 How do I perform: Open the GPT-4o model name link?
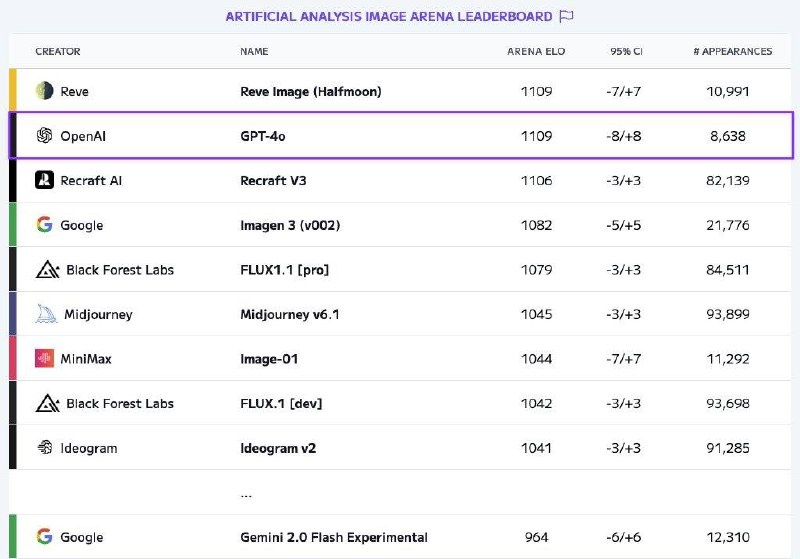(x=263, y=136)
